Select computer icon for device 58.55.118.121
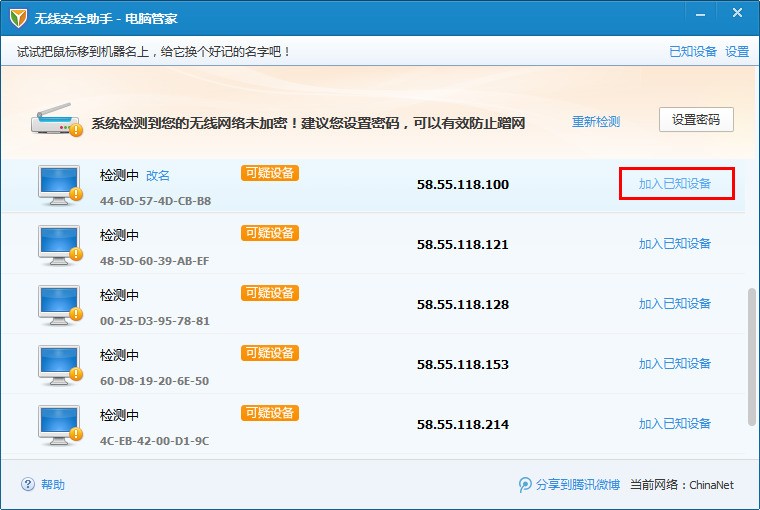 pyautogui.click(x=61, y=246)
